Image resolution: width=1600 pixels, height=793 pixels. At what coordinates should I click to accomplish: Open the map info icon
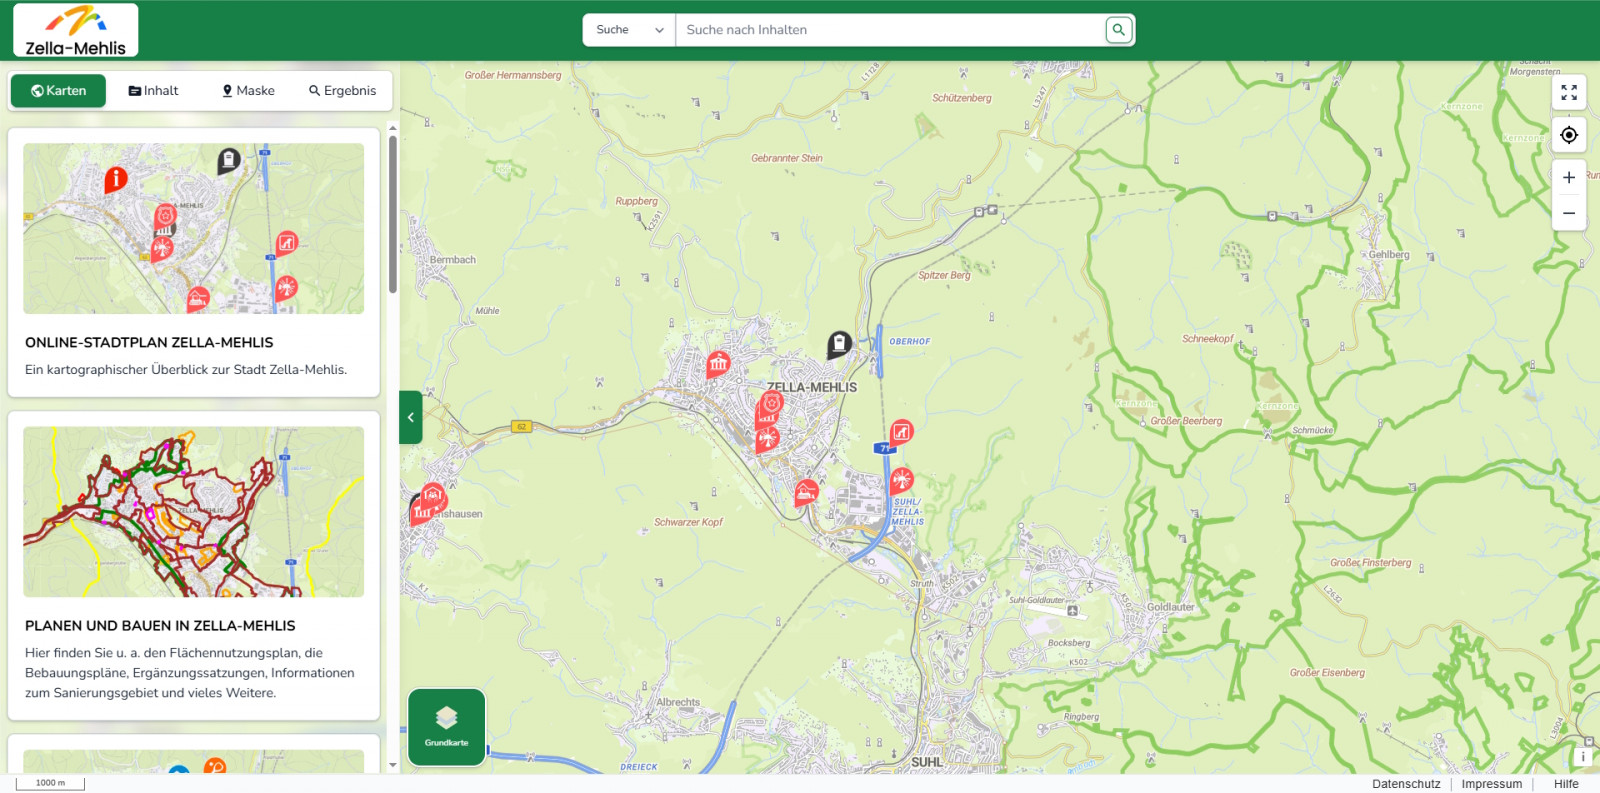(x=1583, y=757)
